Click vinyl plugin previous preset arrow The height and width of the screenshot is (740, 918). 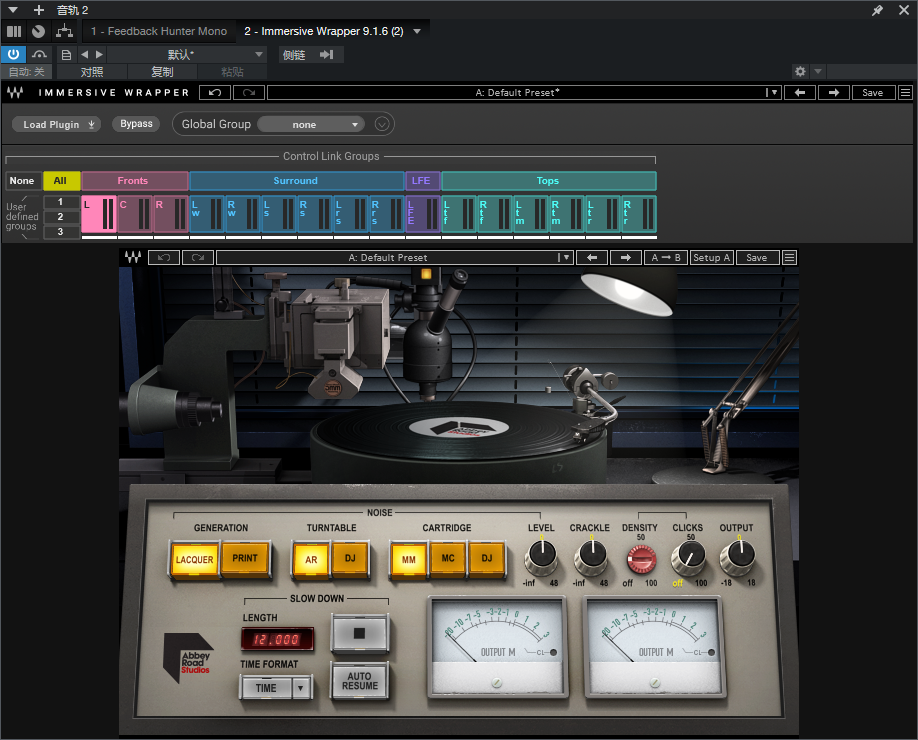click(592, 258)
